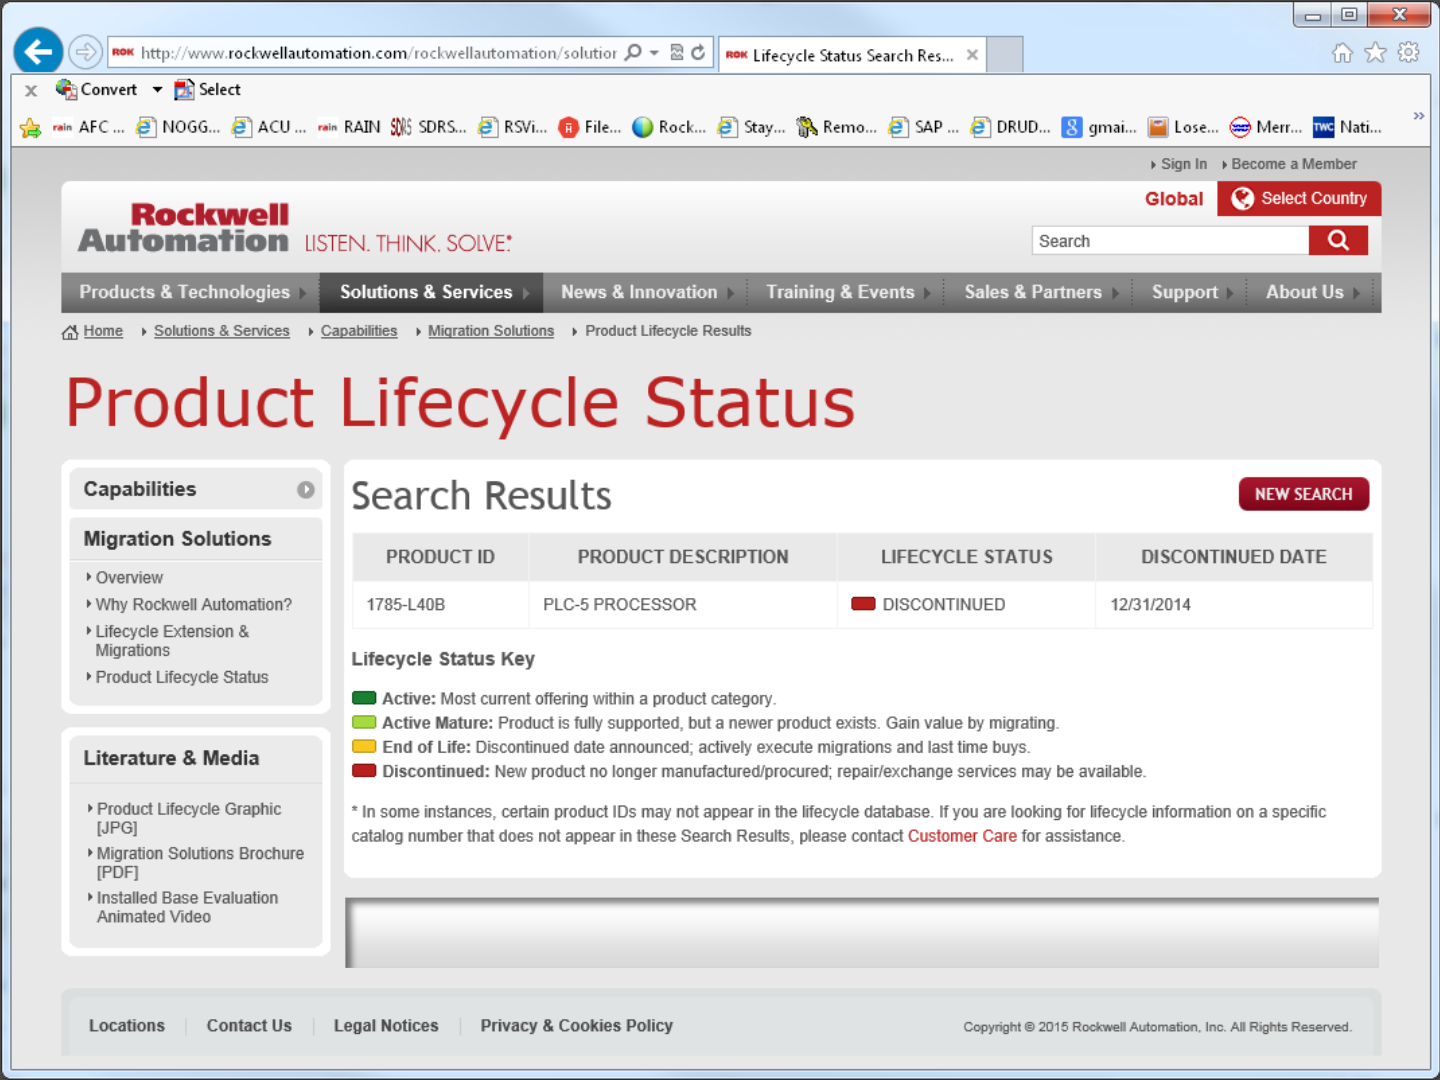Open the ACU favorites bookmark
The height and width of the screenshot is (1080, 1440).
[268, 127]
